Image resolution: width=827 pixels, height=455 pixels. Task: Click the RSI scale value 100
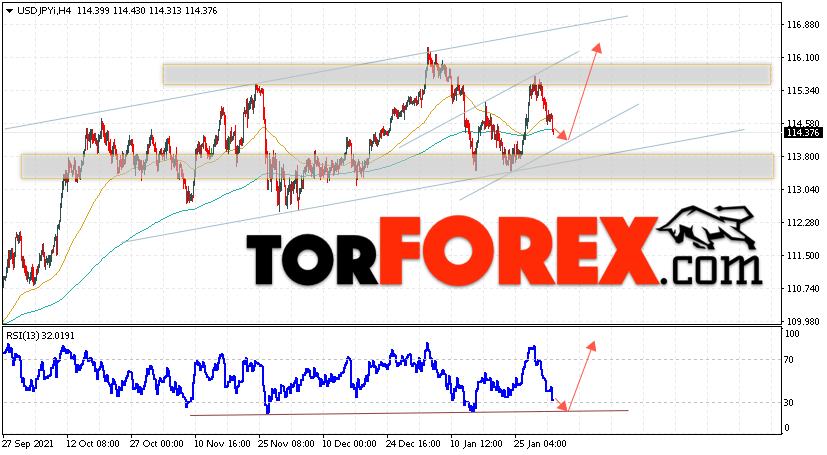(x=792, y=334)
